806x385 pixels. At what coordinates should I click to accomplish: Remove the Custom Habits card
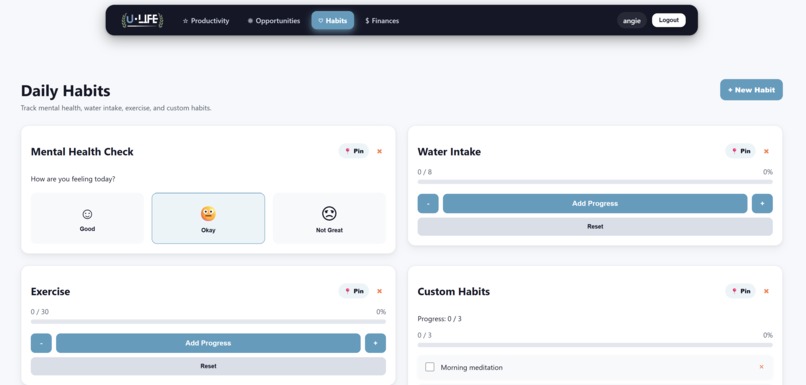(766, 291)
